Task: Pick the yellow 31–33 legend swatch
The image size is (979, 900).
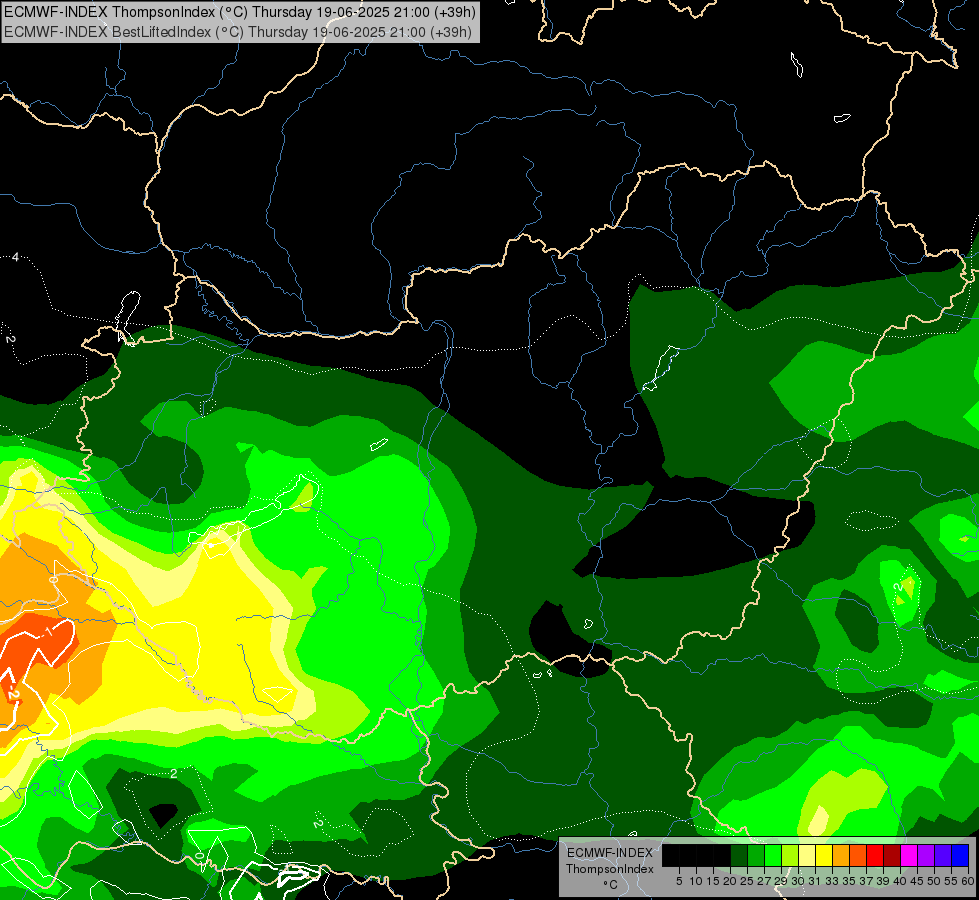Action: (824, 855)
